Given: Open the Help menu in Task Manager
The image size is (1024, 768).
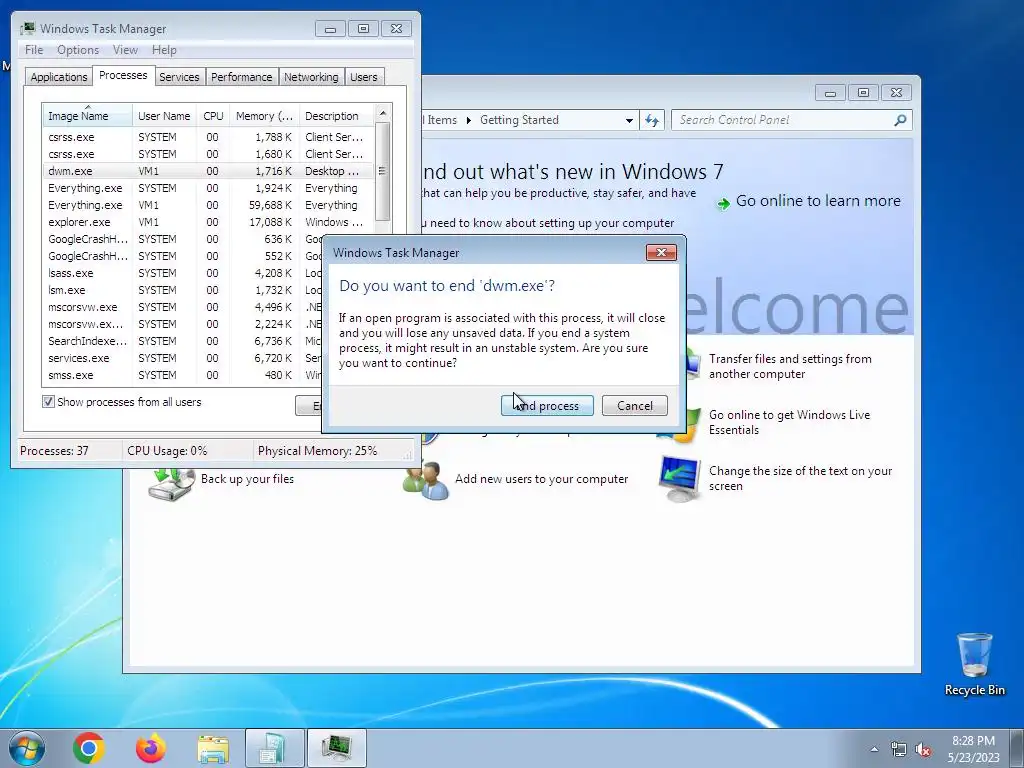Looking at the screenshot, I should coord(164,50).
